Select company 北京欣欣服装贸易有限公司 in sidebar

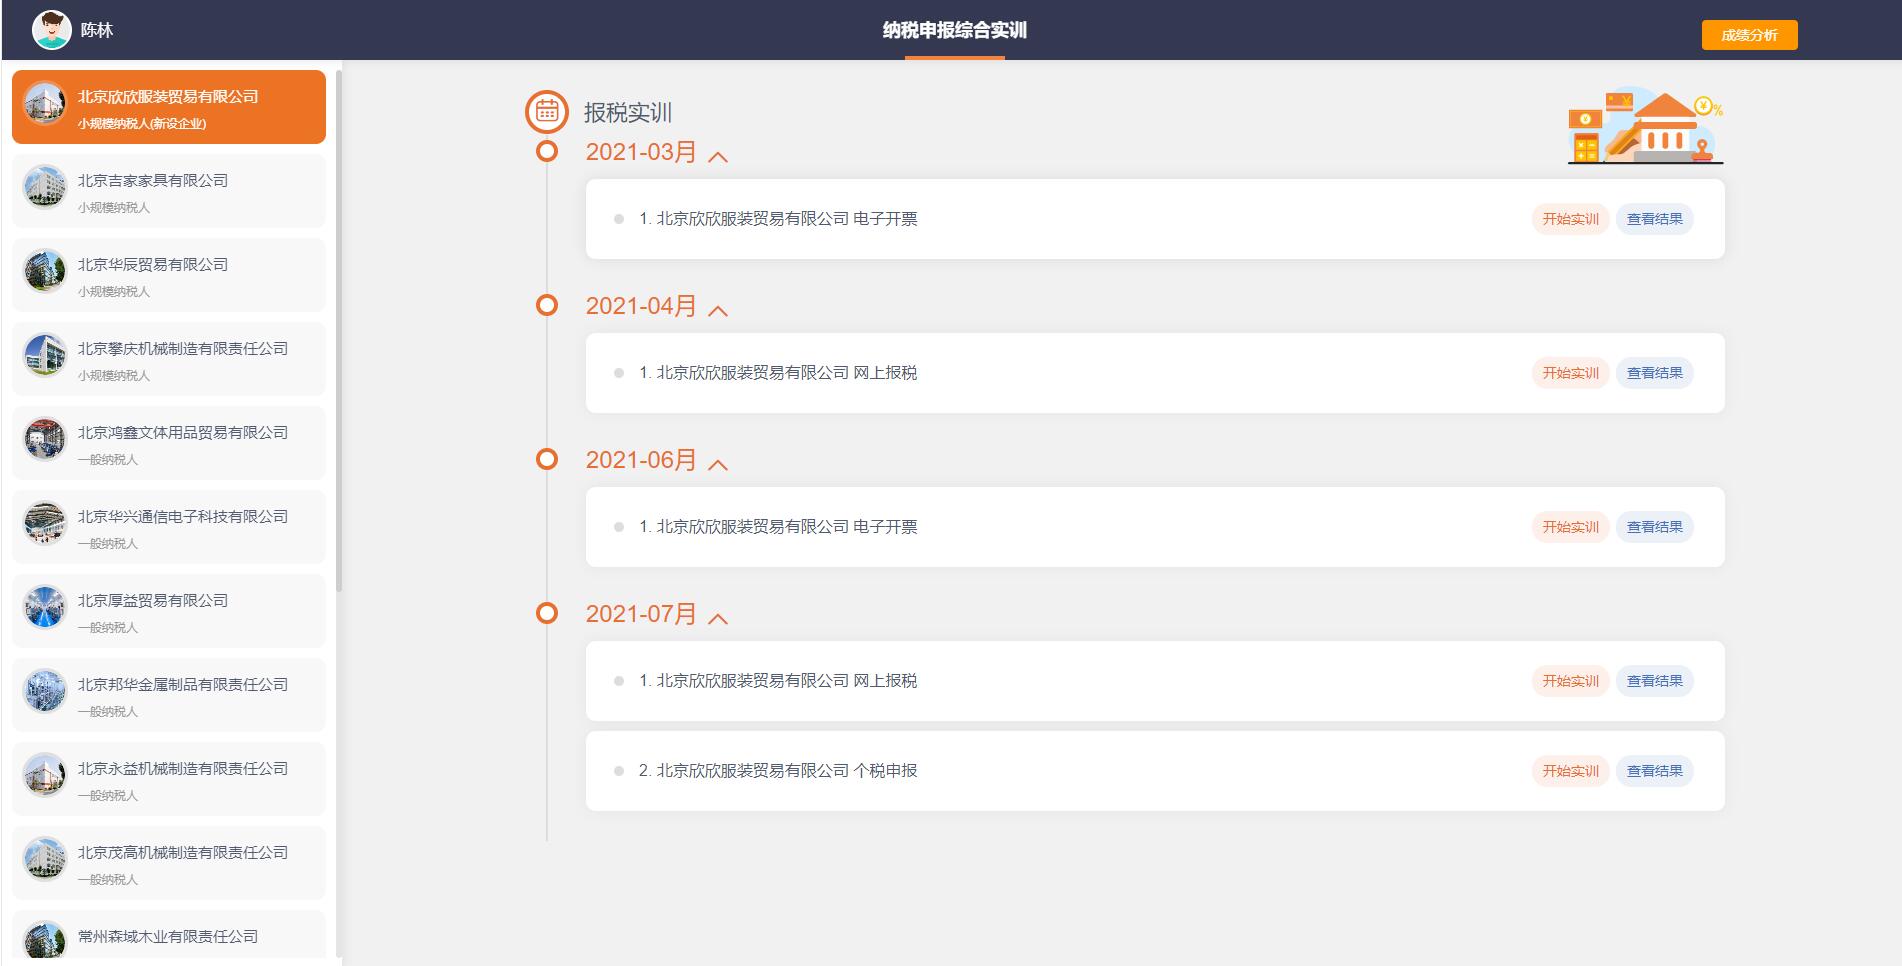(169, 107)
